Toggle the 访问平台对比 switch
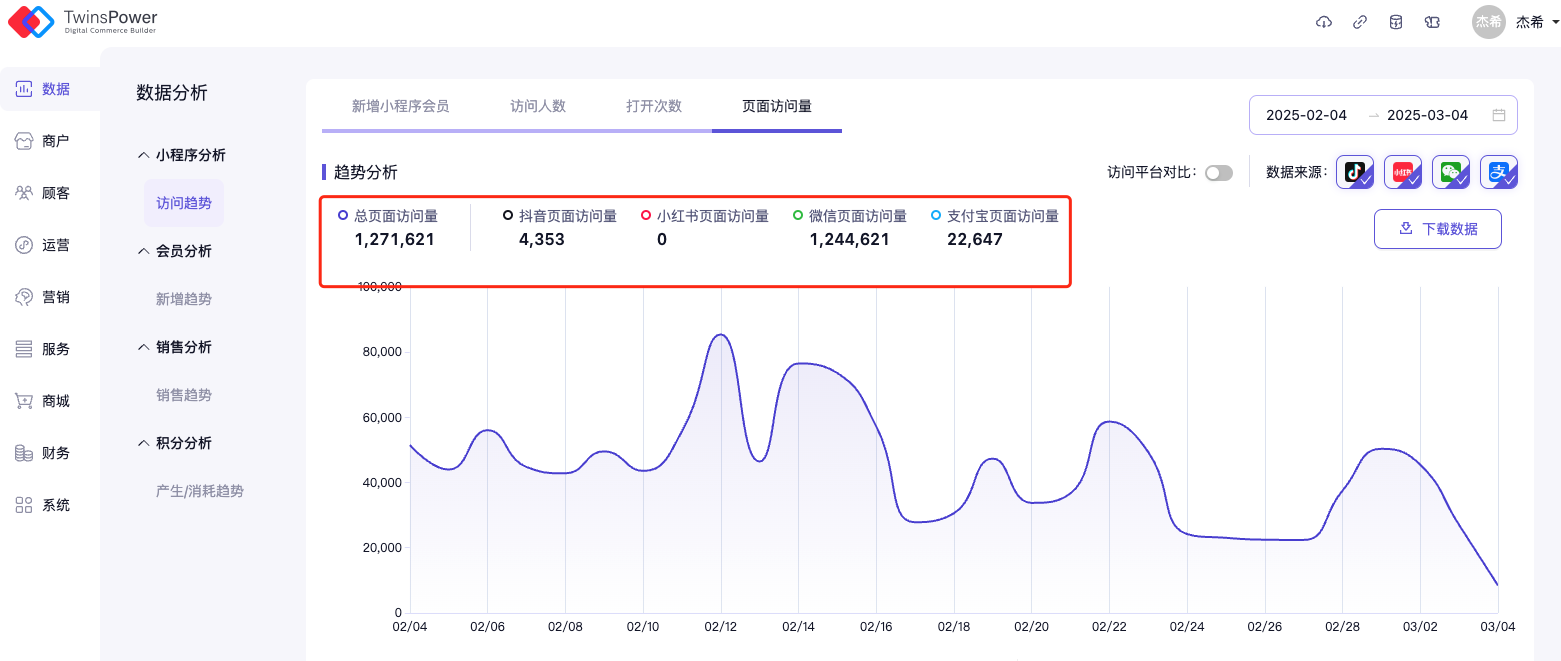 [x=1218, y=173]
